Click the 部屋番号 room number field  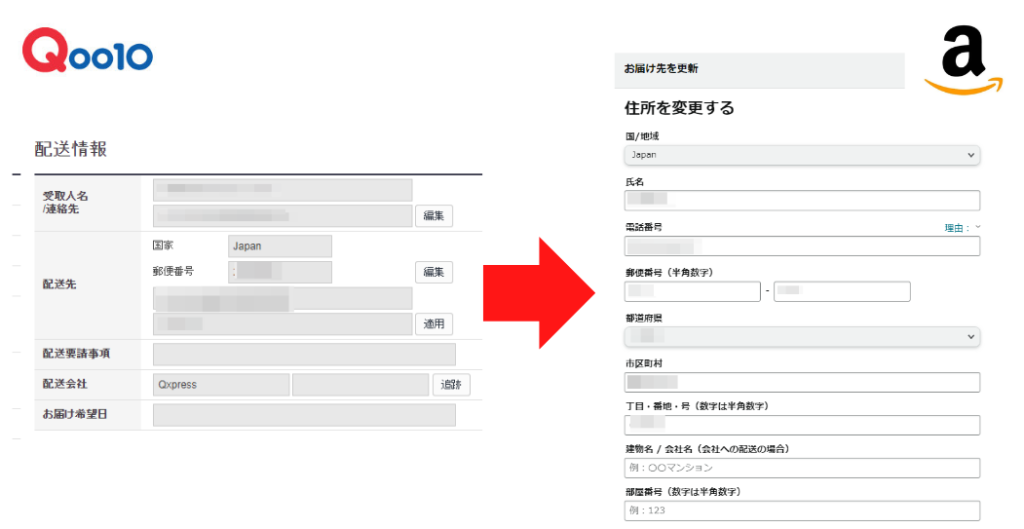click(801, 511)
